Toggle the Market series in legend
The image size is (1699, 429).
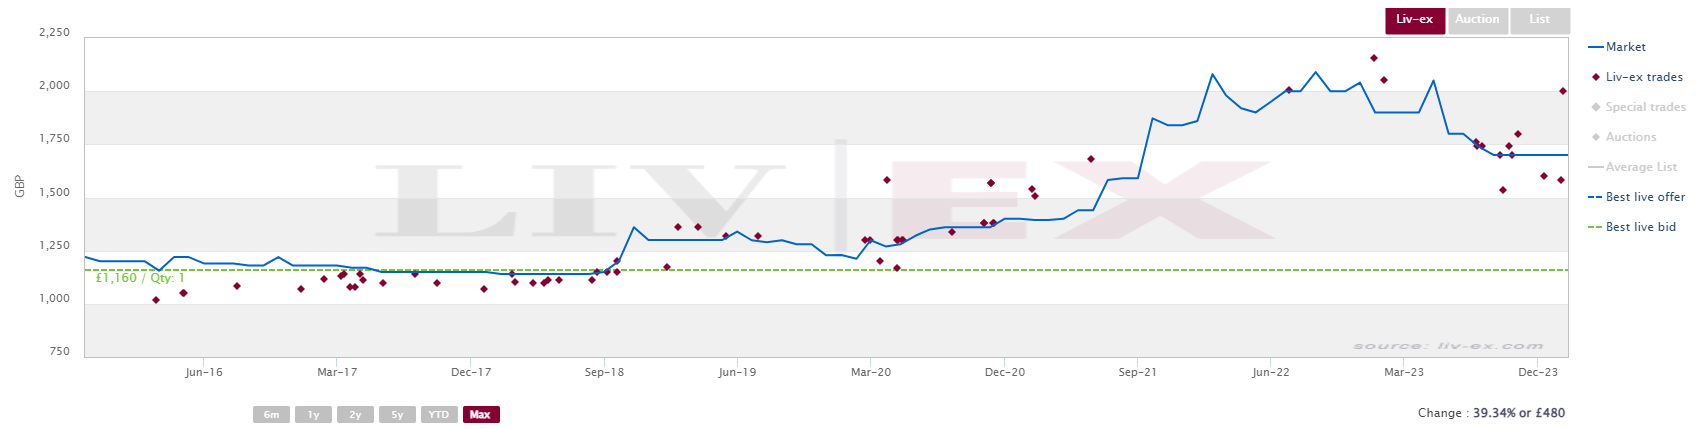coord(1617,47)
